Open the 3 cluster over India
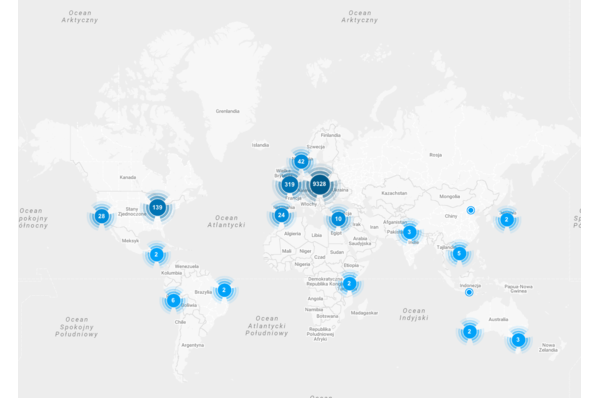 coord(409,232)
